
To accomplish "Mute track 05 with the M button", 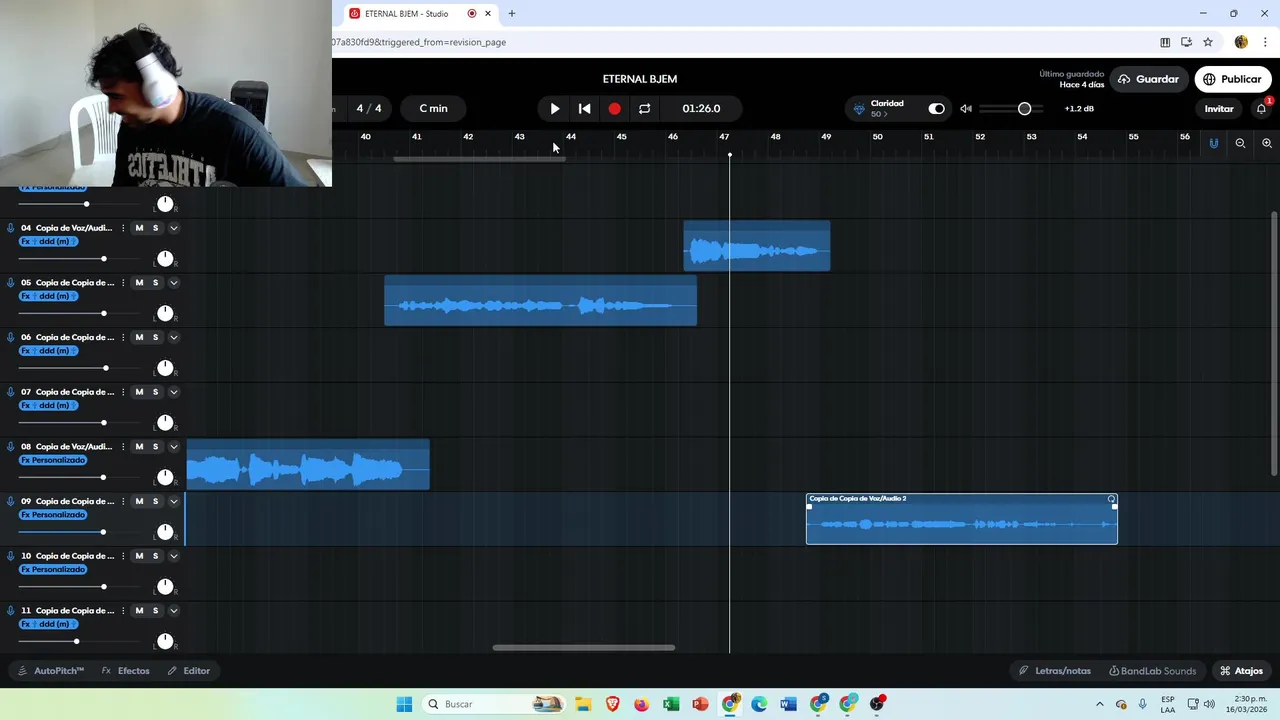I will pyautogui.click(x=139, y=283).
